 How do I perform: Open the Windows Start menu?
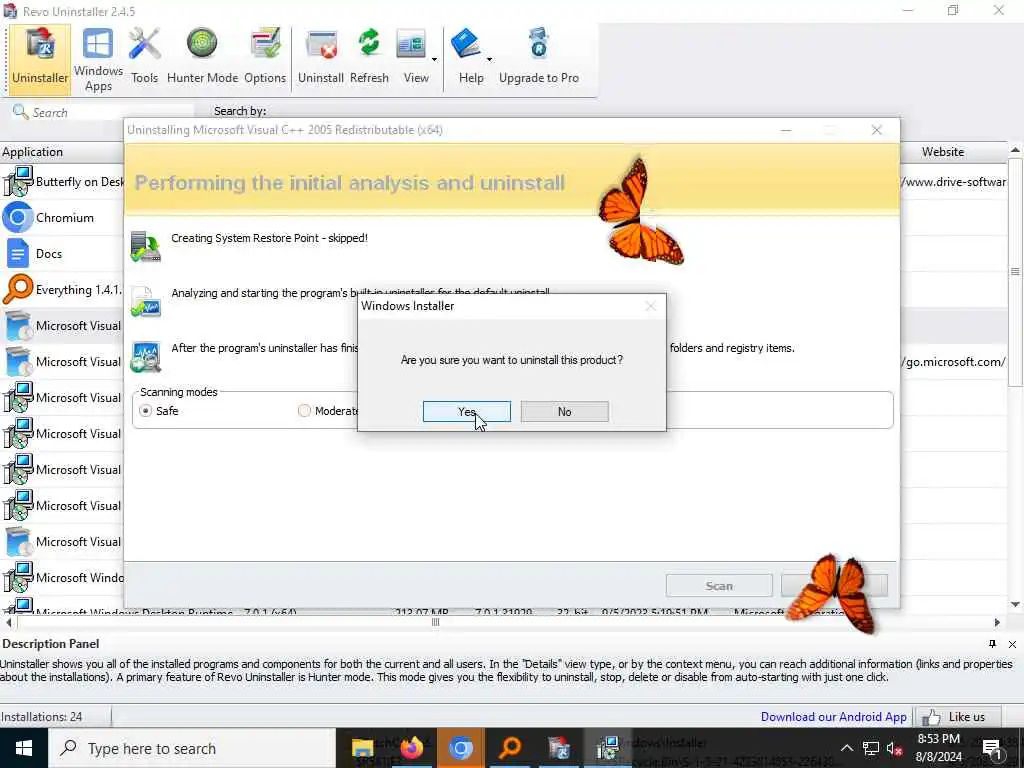(x=24, y=748)
